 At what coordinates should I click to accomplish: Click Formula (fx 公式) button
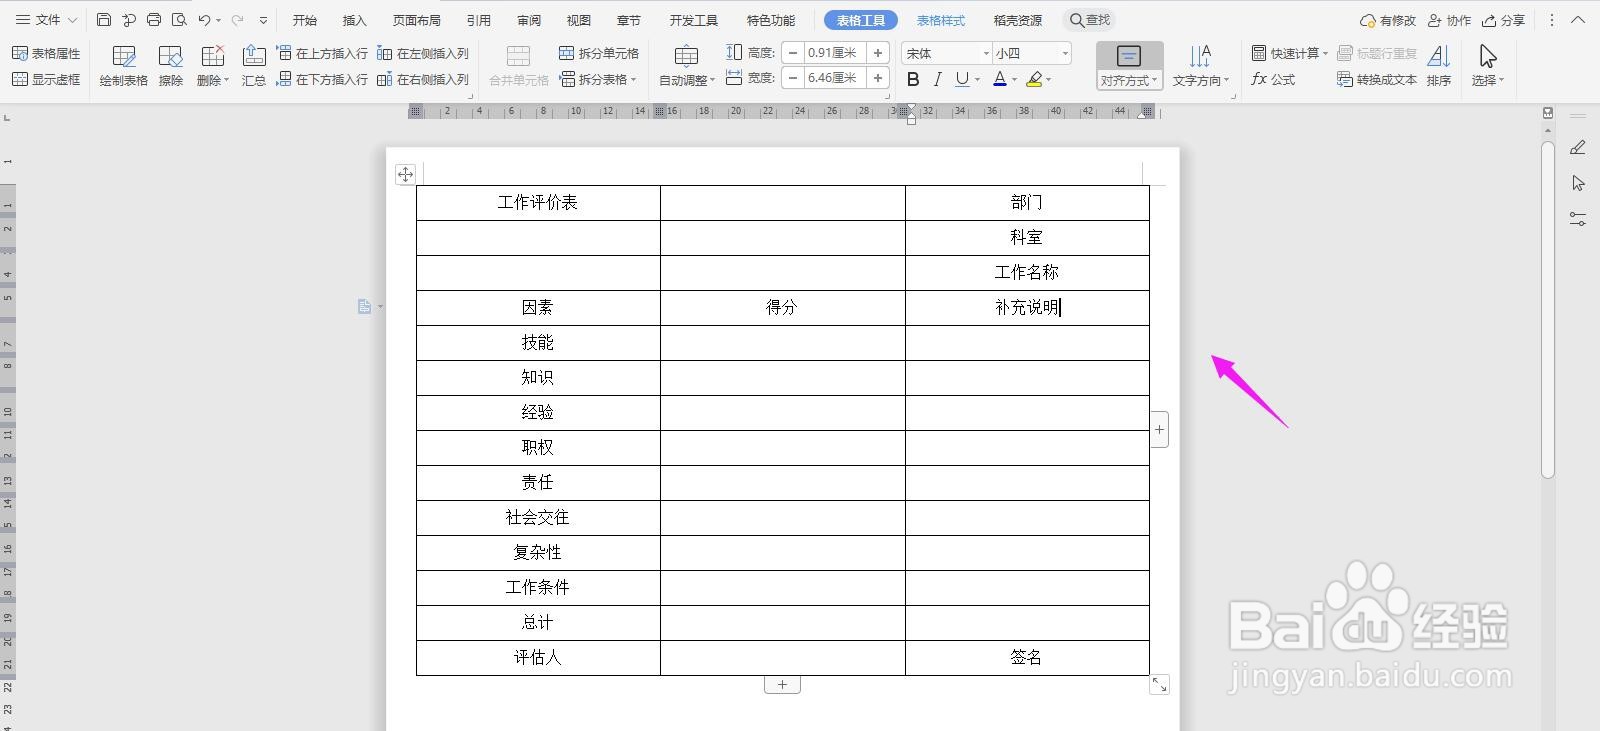coord(1273,79)
